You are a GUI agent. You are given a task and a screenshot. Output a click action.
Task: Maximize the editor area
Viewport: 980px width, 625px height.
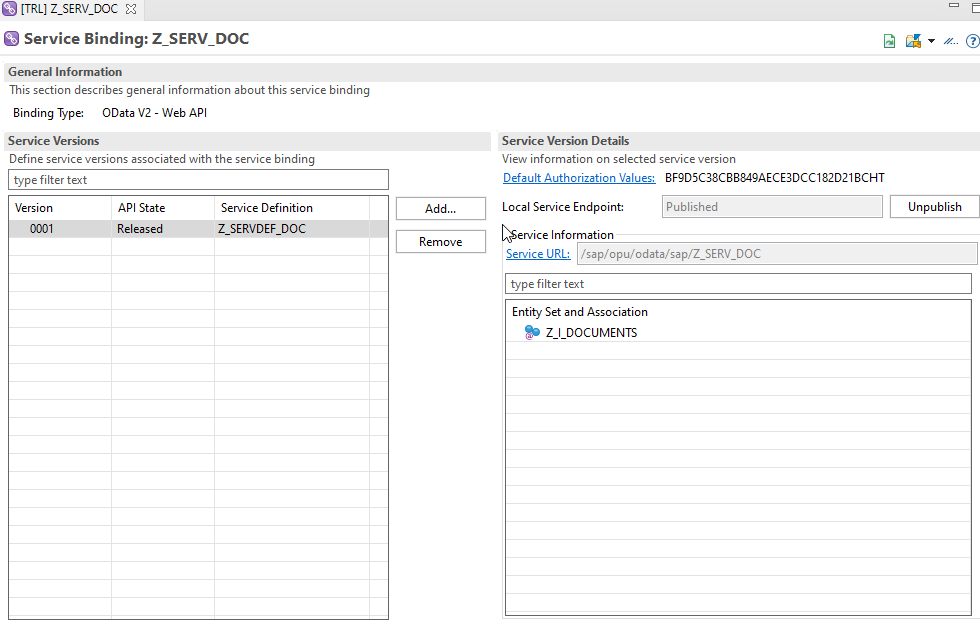point(973,6)
